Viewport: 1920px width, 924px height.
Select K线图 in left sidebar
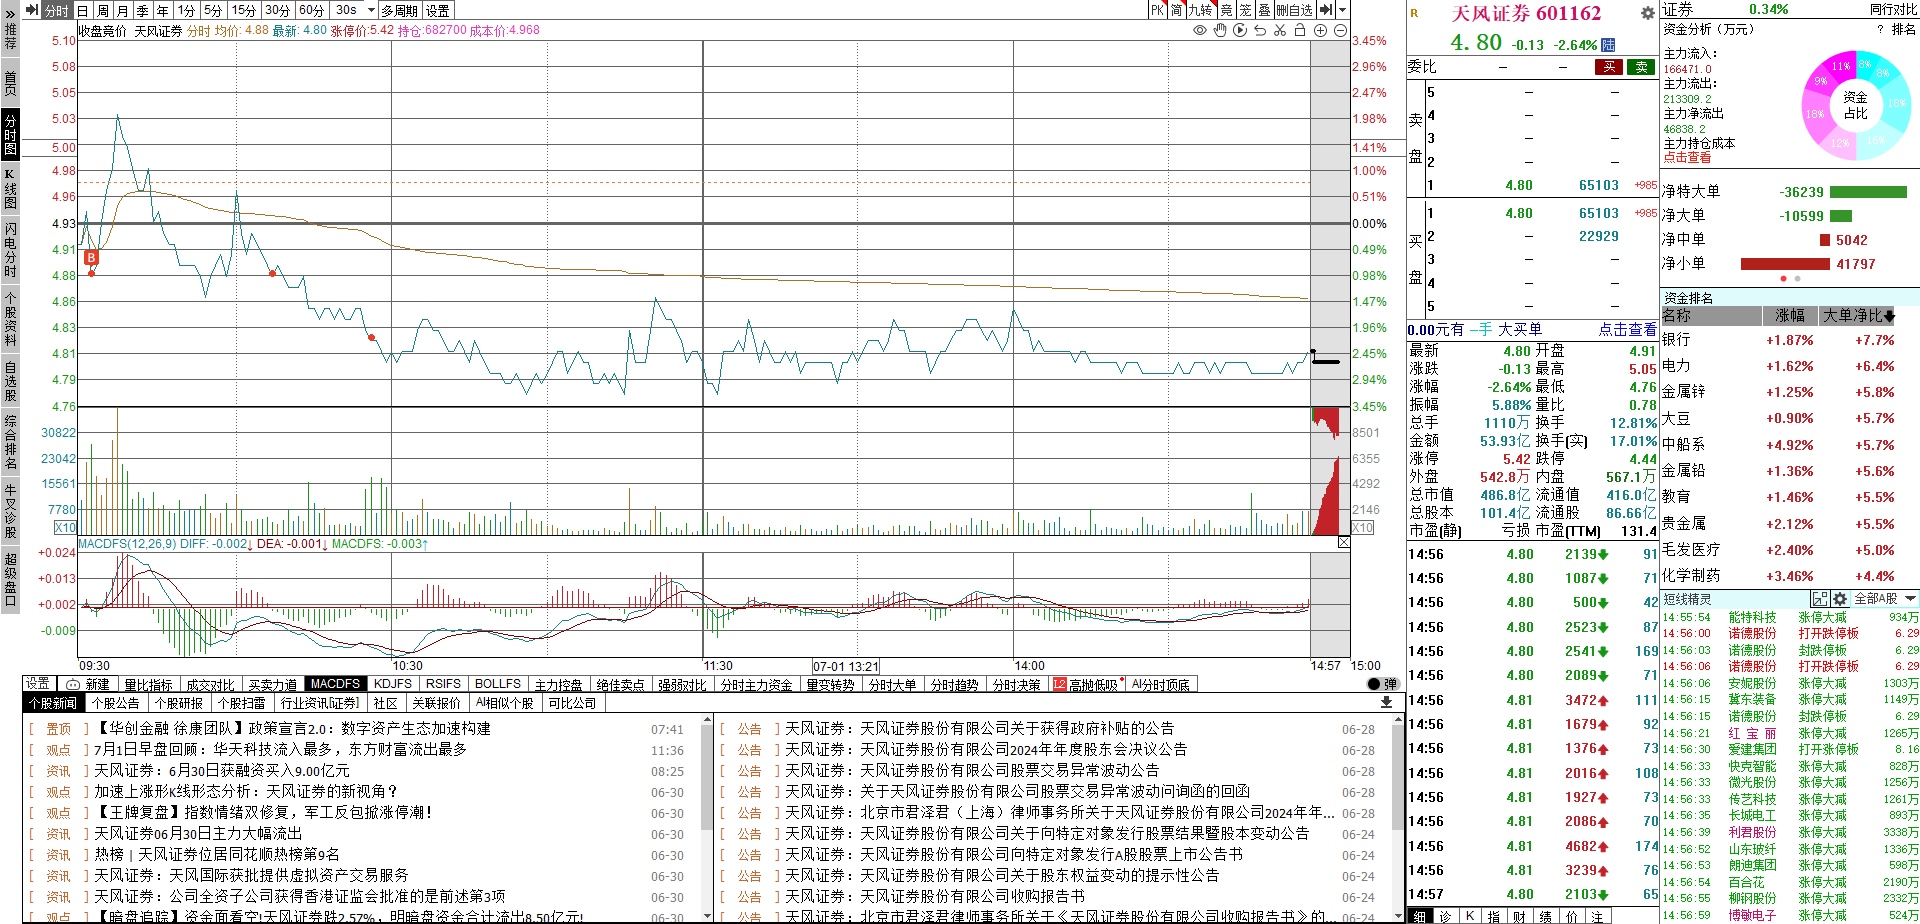pos(10,187)
